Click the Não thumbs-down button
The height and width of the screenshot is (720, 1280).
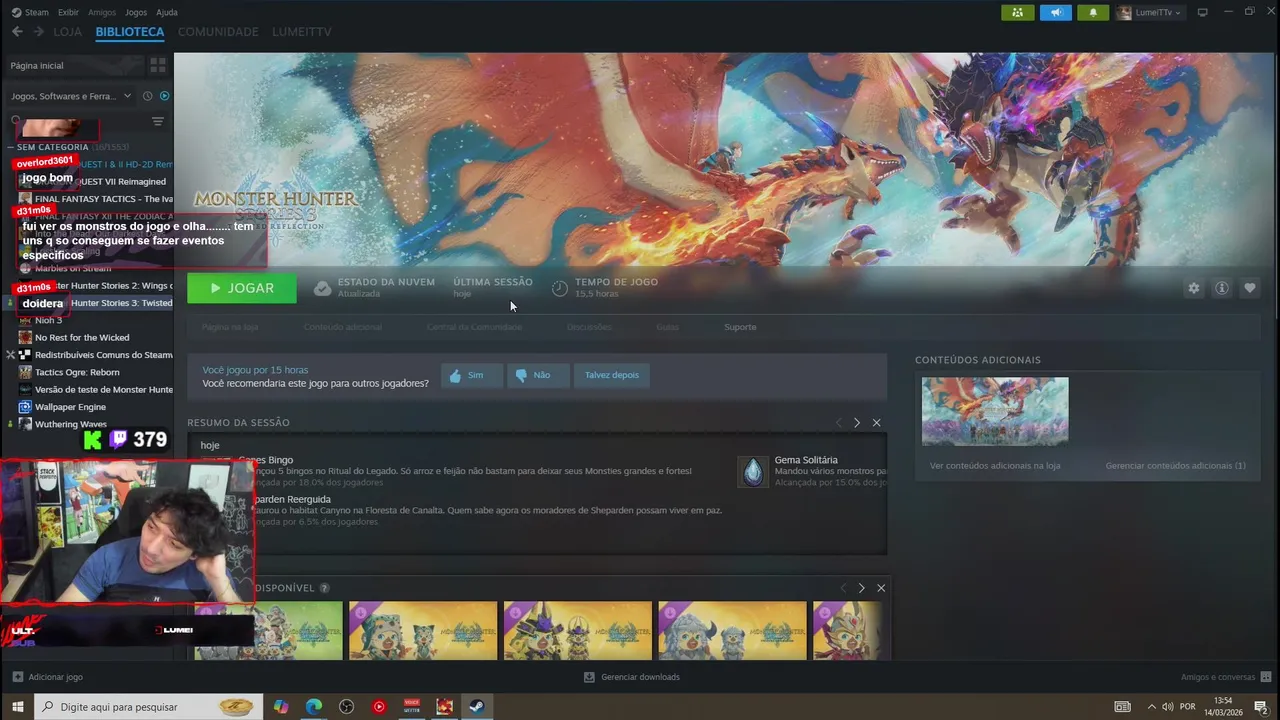point(538,375)
